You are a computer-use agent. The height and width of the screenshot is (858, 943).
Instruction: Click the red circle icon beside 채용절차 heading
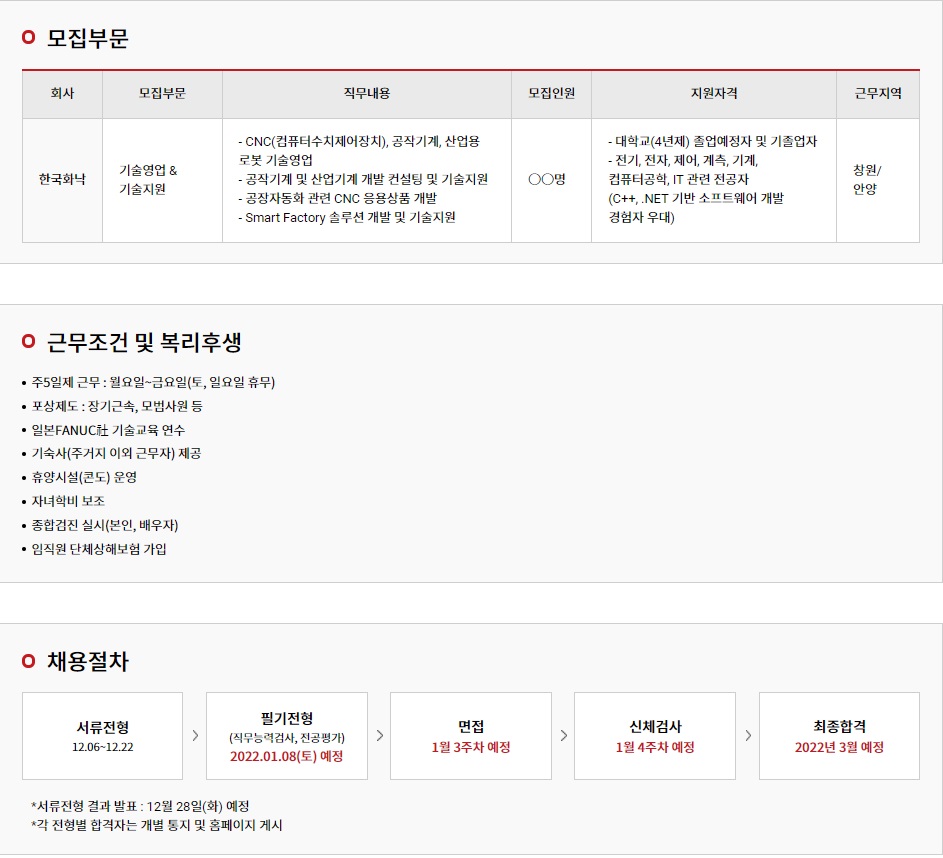tap(28, 661)
